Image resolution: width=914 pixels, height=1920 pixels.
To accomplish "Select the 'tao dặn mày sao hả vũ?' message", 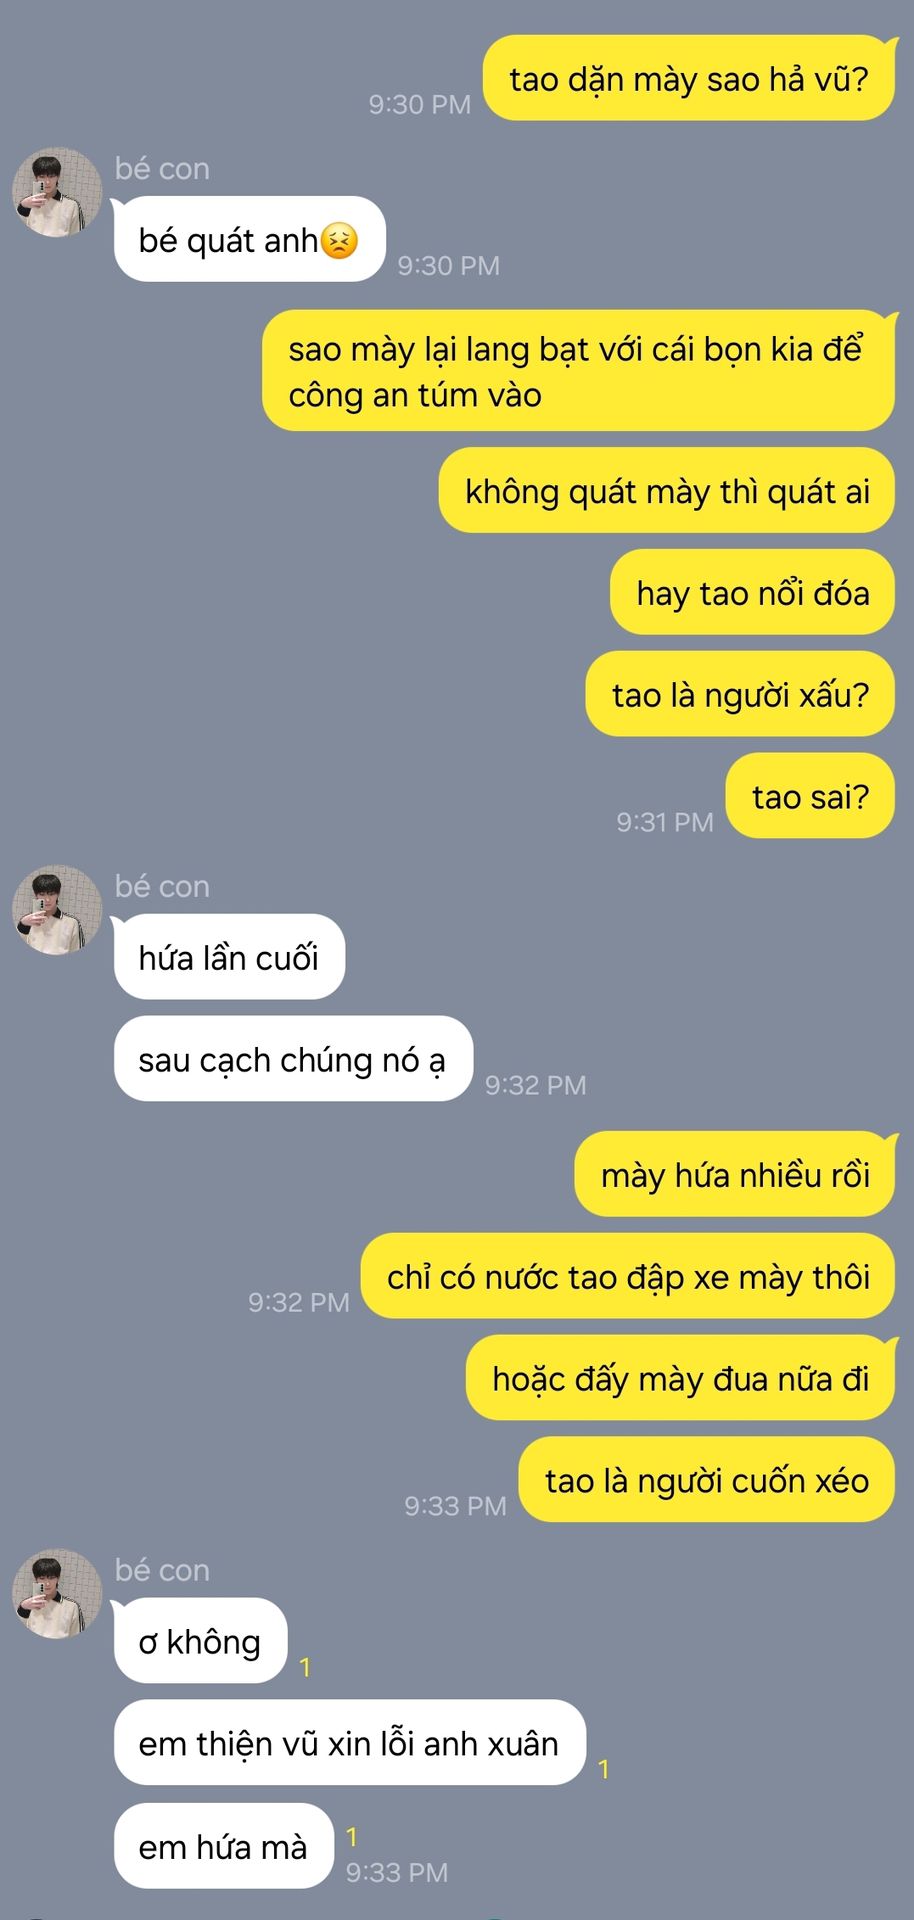I will tap(689, 78).
